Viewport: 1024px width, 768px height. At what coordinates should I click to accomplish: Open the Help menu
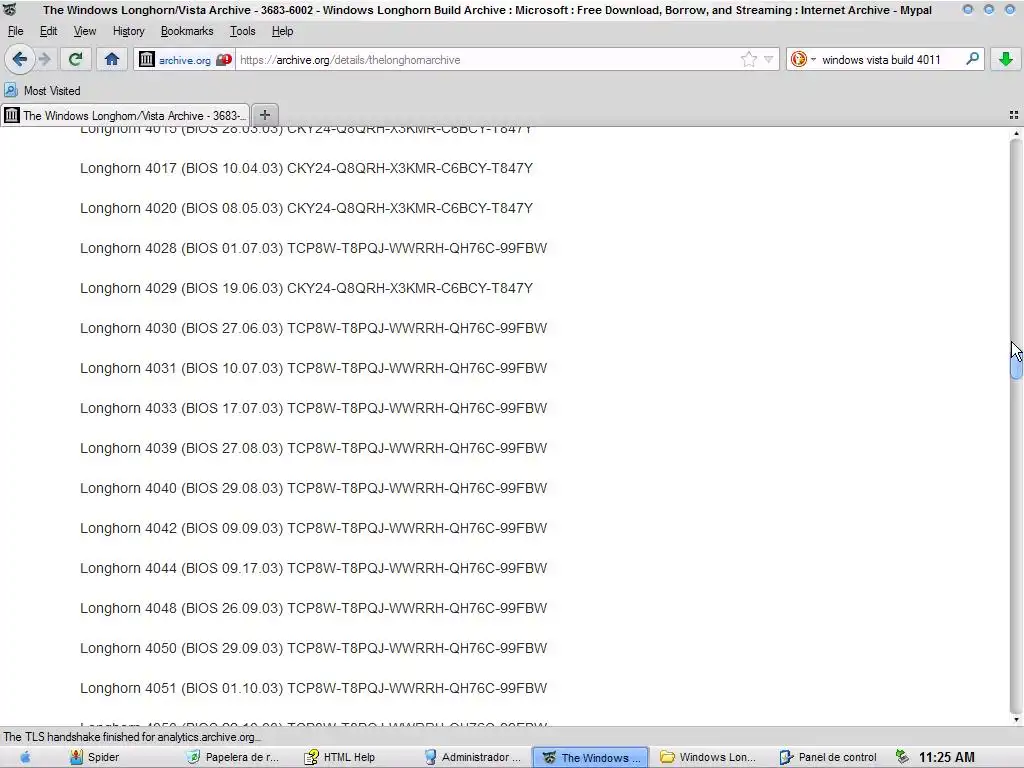pyautogui.click(x=282, y=31)
